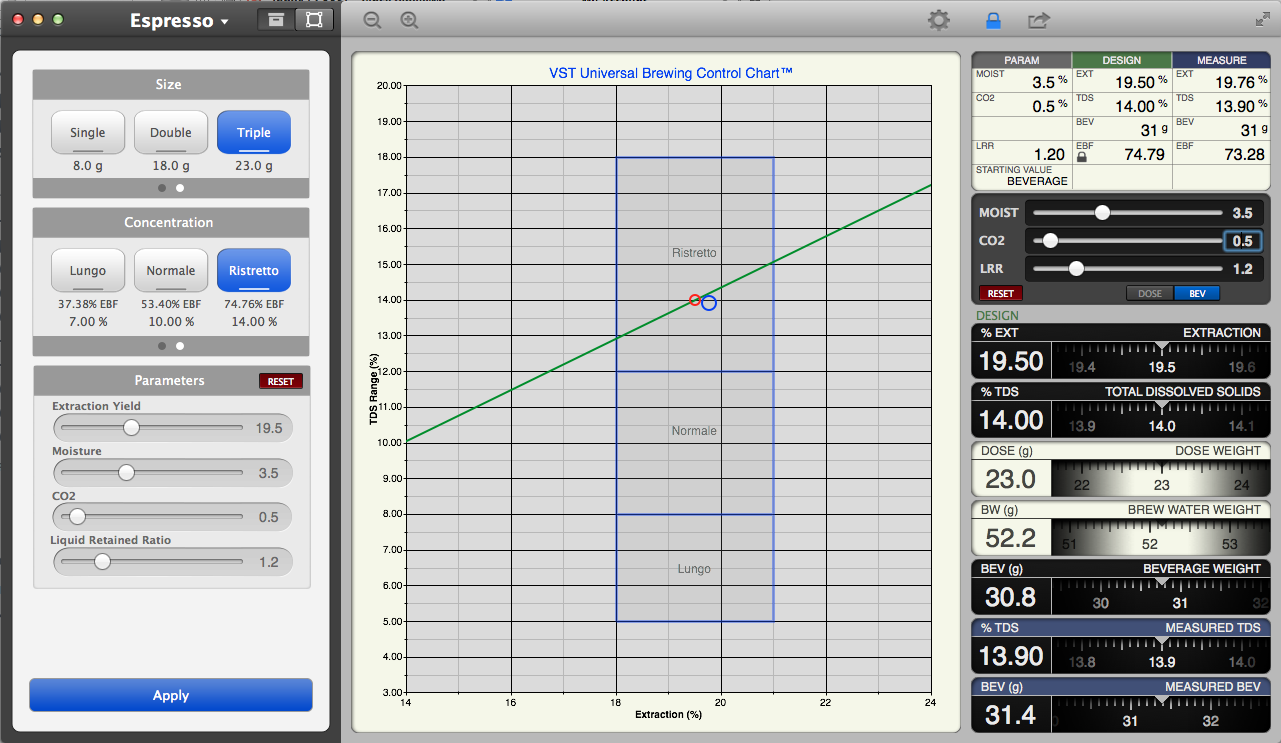This screenshot has height=743, width=1281.
Task: Click the beverage weight ruler dial
Action: [1161, 597]
